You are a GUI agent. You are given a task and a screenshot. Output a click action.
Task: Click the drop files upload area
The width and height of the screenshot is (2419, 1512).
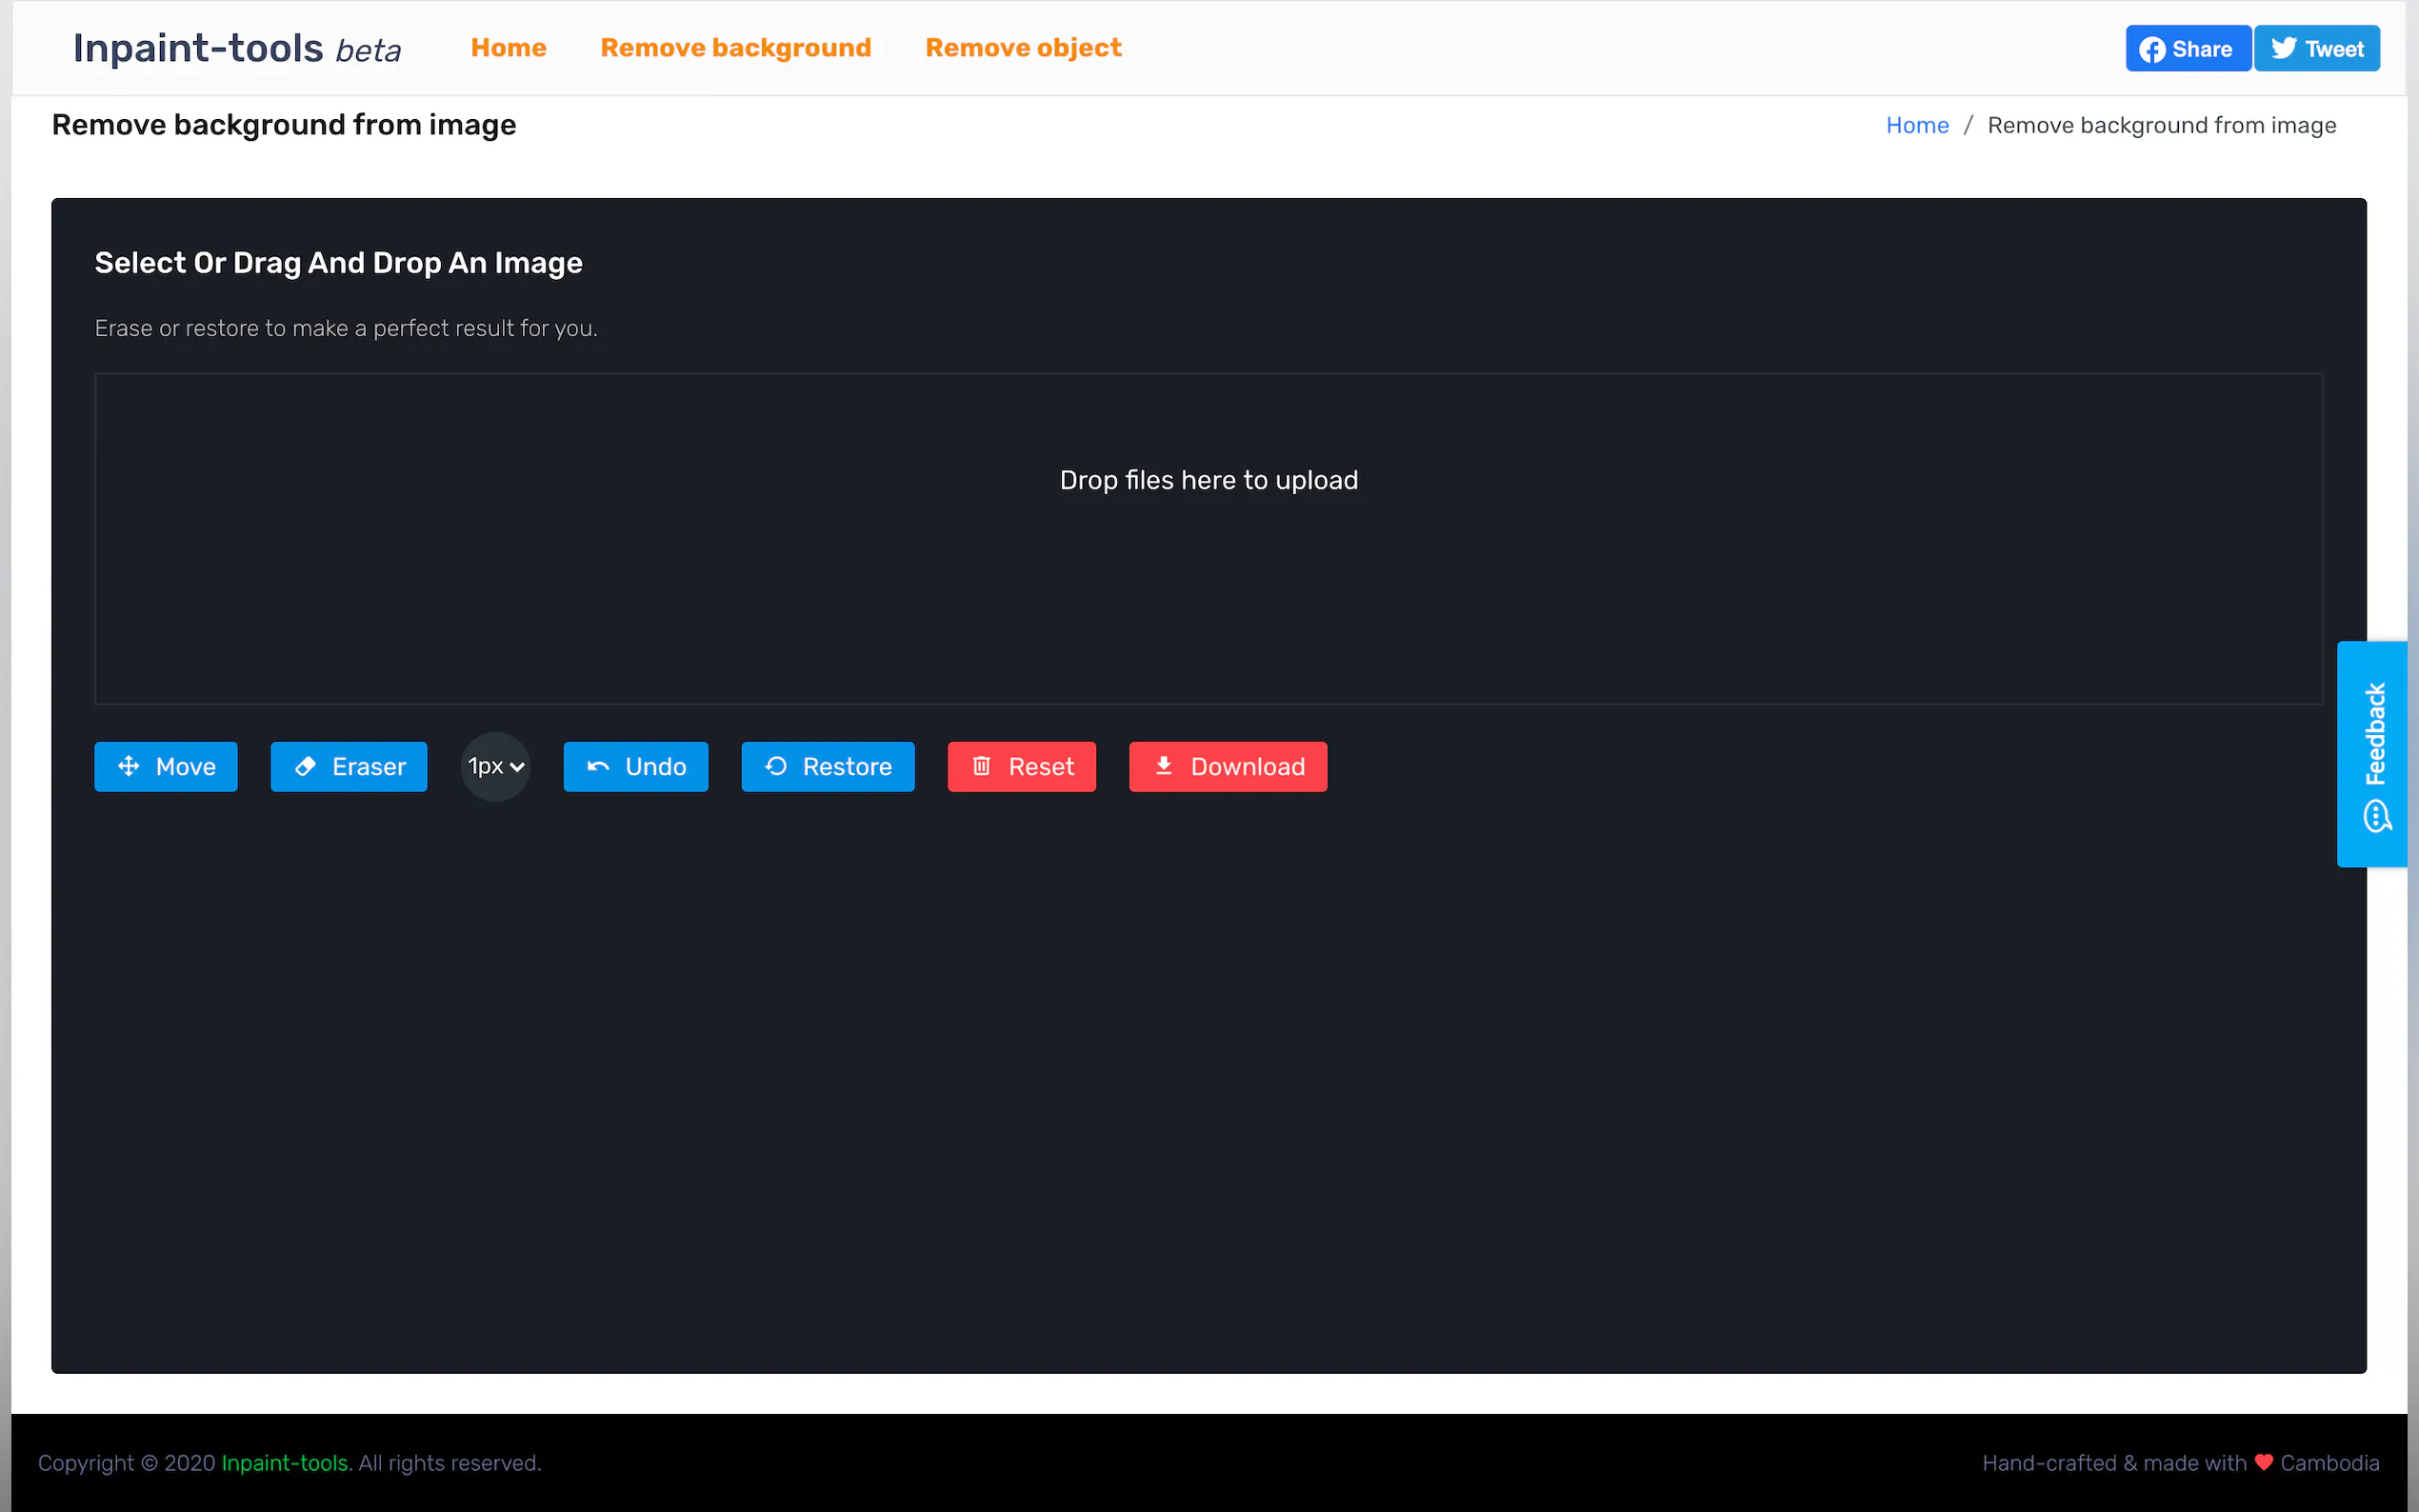pos(1208,600)
